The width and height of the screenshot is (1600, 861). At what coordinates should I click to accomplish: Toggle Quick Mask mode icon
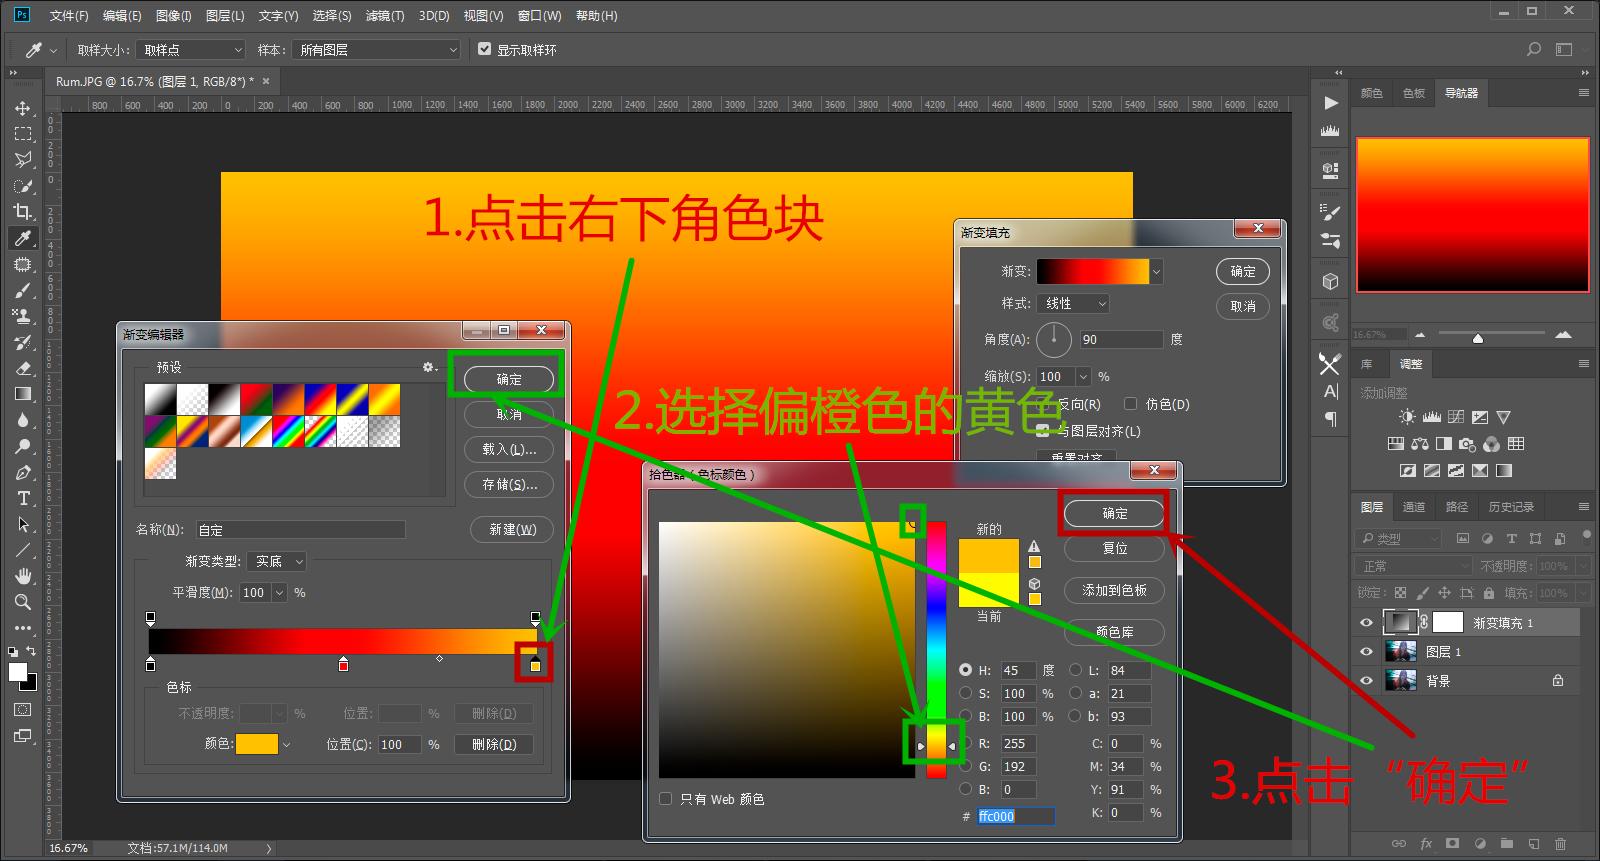23,709
